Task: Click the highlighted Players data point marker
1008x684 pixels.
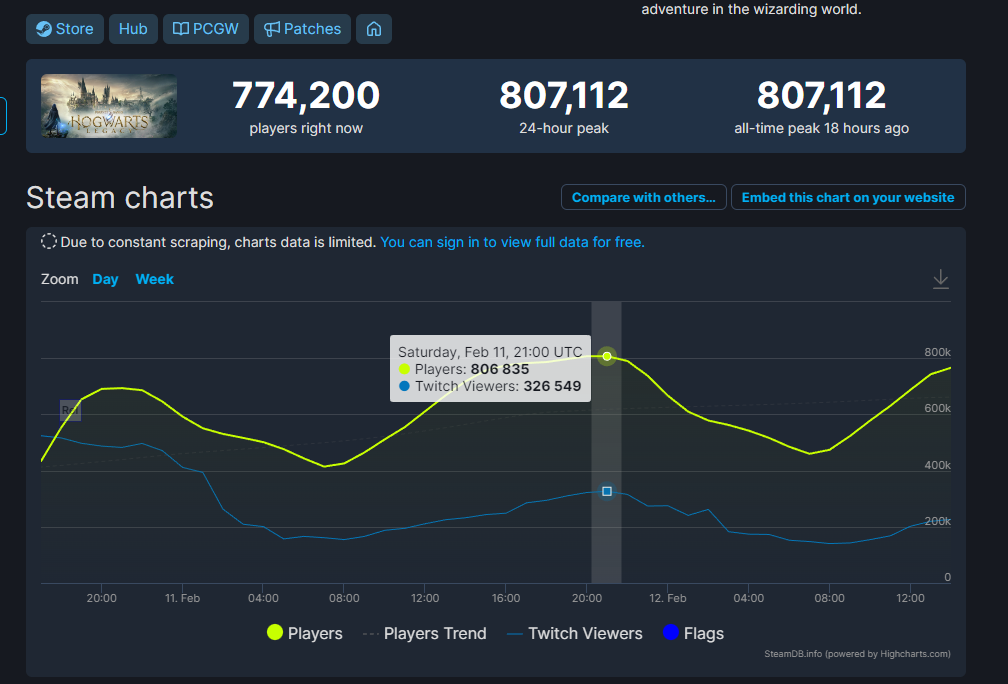Action: point(607,356)
